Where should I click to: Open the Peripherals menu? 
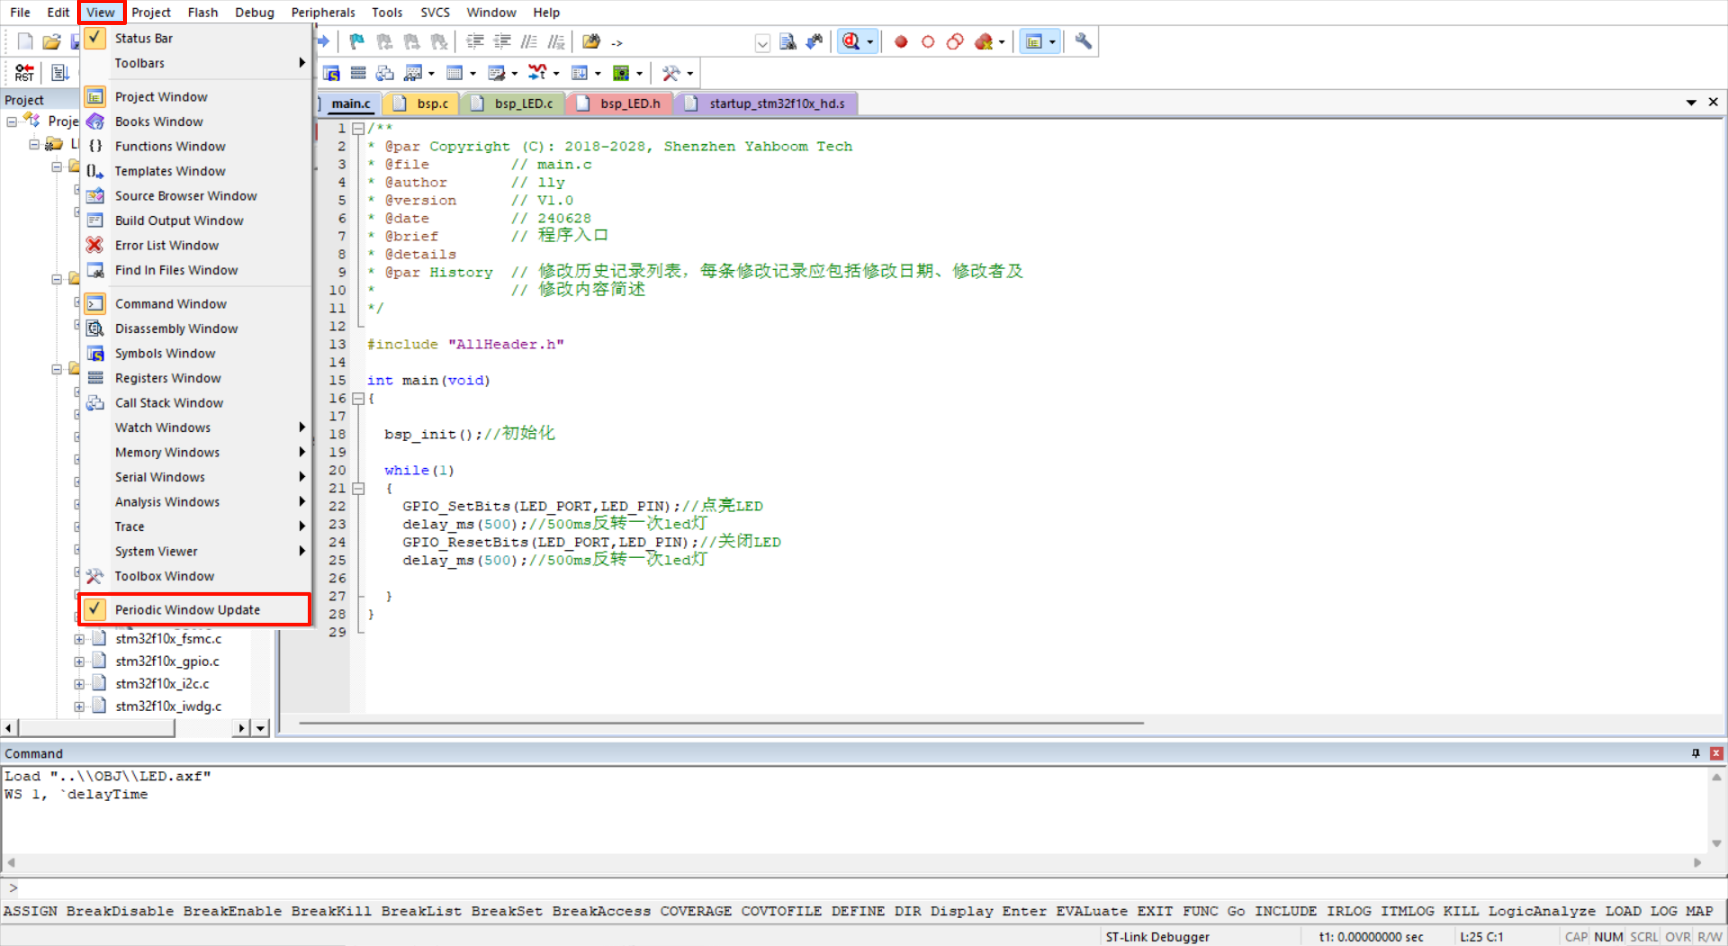click(323, 12)
